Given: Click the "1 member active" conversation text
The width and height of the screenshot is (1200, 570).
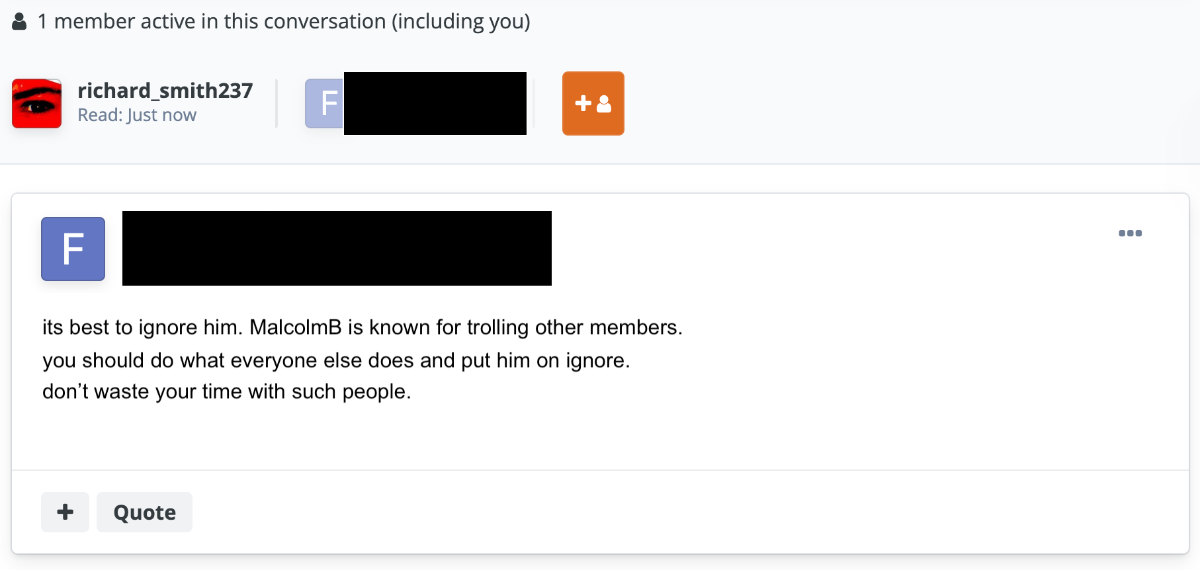Looking at the screenshot, I should (x=283, y=22).
